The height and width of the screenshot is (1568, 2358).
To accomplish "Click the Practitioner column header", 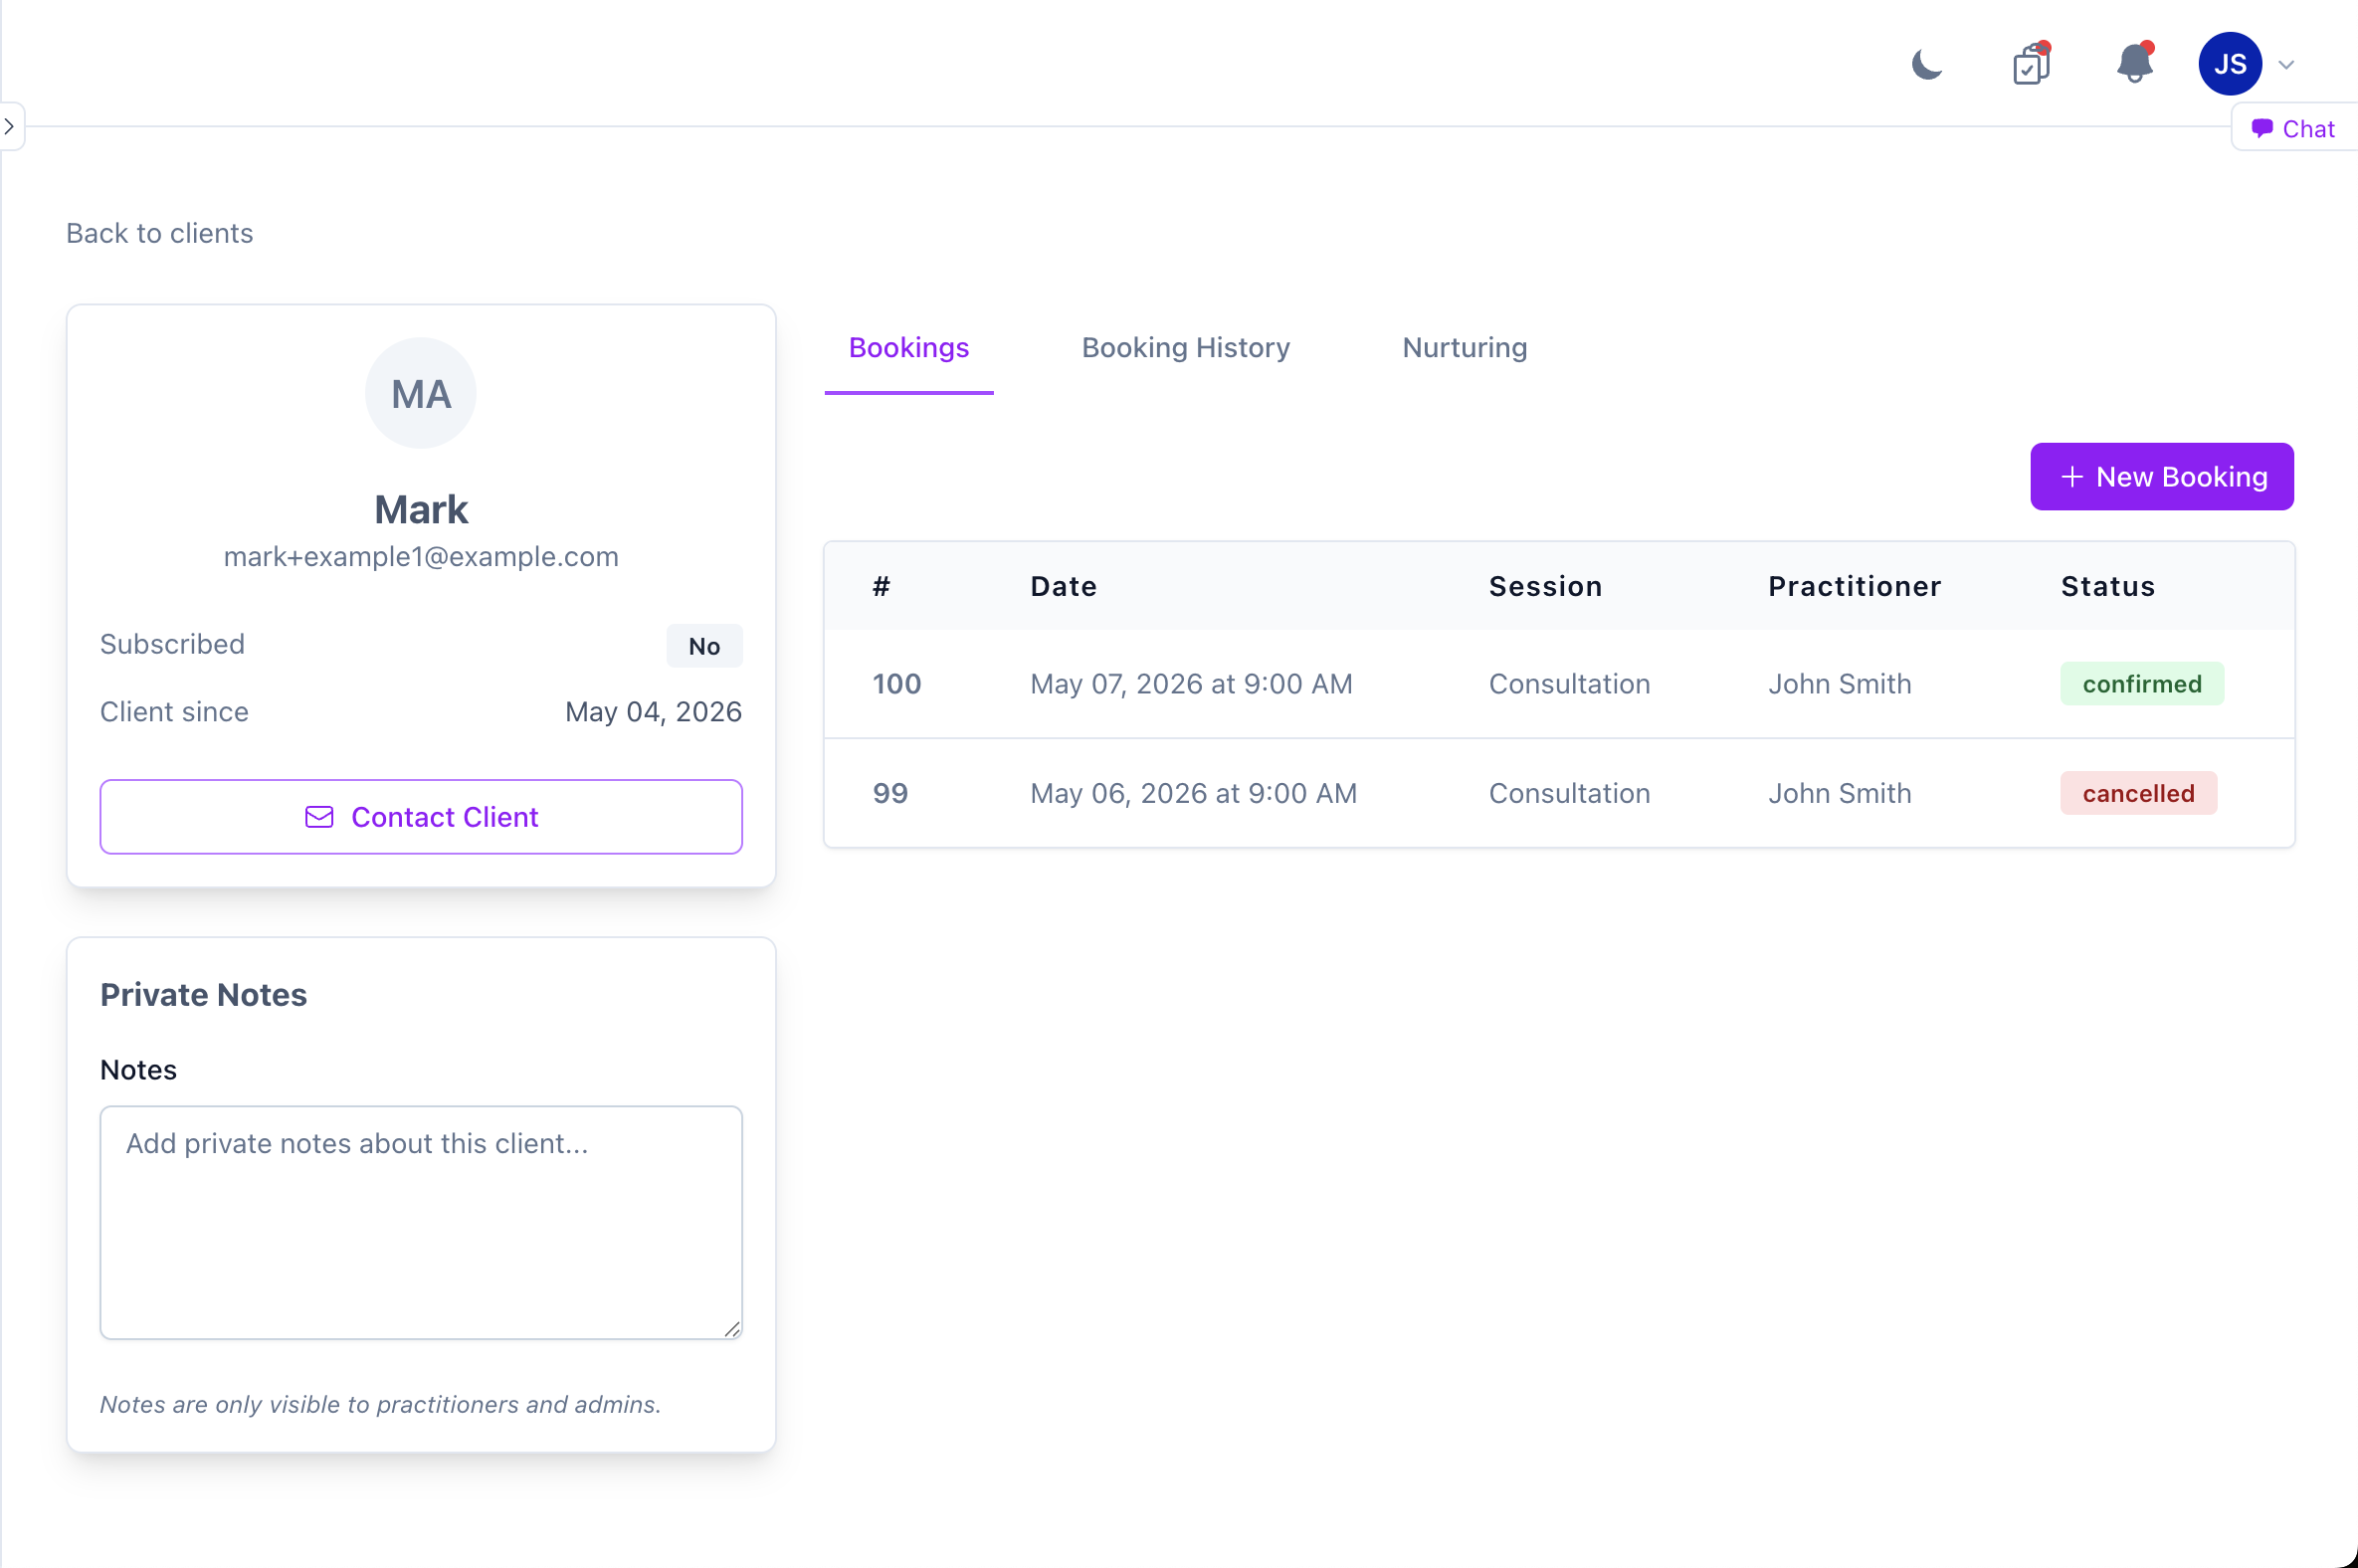I will click(x=1854, y=586).
